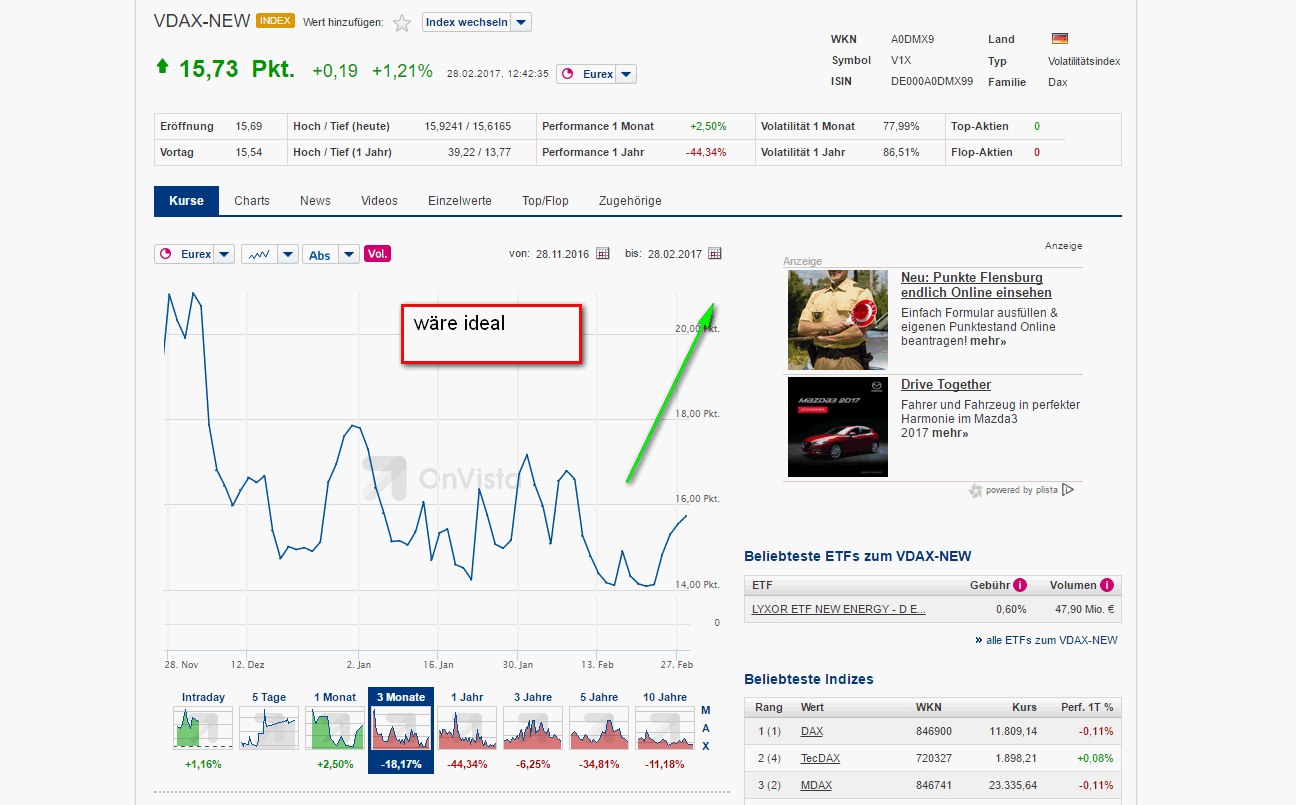Select the 5 Tage chart thumbnail
The height and width of the screenshot is (805, 1296).
click(x=268, y=728)
